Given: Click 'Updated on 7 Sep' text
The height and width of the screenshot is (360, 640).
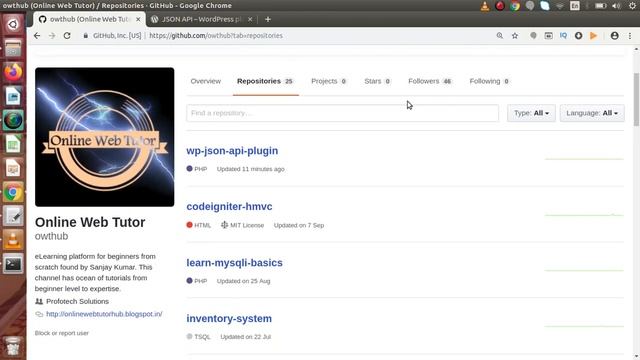Looking at the screenshot, I should click(x=299, y=225).
